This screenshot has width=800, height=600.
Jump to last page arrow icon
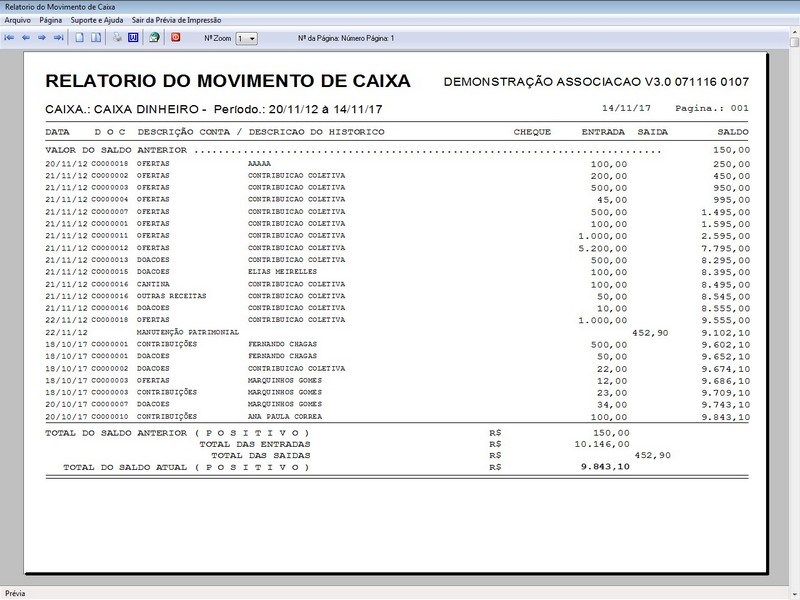(59, 38)
